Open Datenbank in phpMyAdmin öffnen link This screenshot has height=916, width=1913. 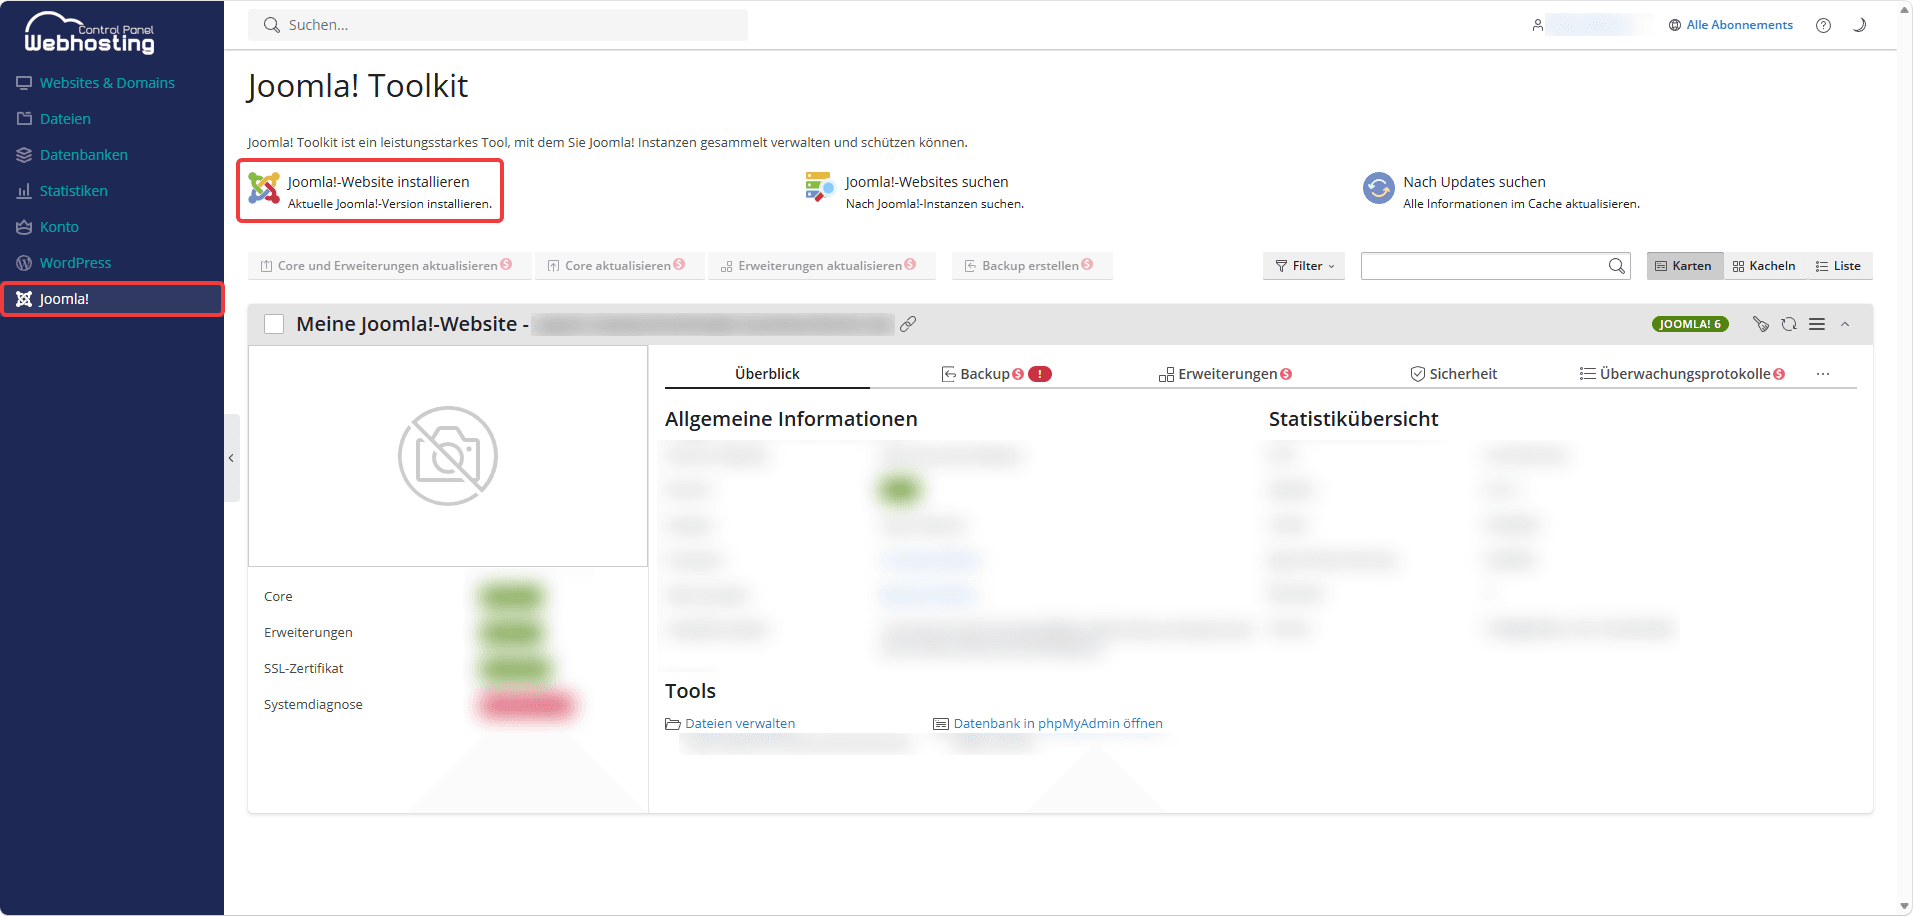(1058, 724)
